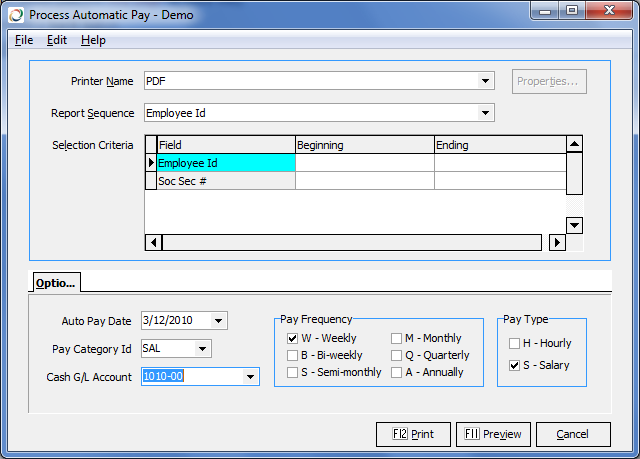
Task: Check the H - Hourly pay type
Action: coord(514,343)
